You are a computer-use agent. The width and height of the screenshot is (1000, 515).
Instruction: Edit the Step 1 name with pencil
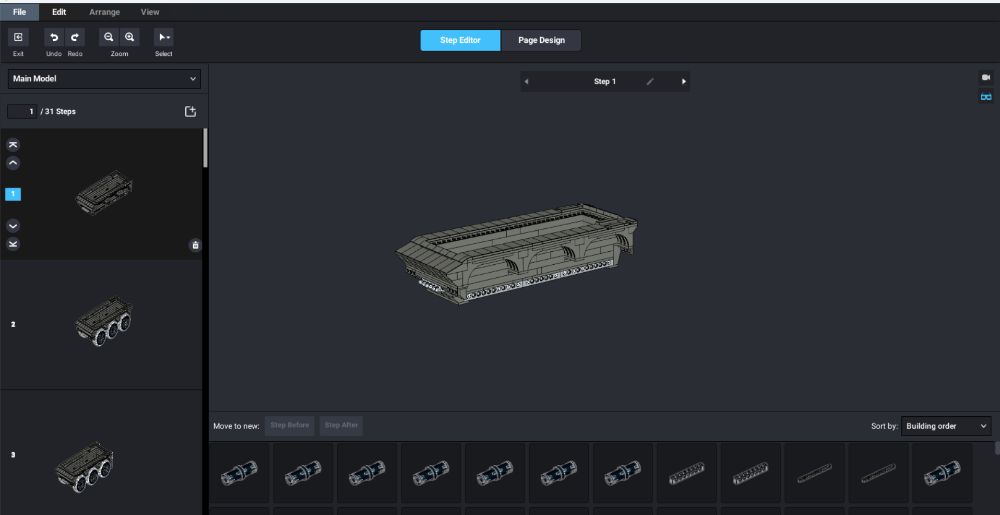[x=650, y=82]
